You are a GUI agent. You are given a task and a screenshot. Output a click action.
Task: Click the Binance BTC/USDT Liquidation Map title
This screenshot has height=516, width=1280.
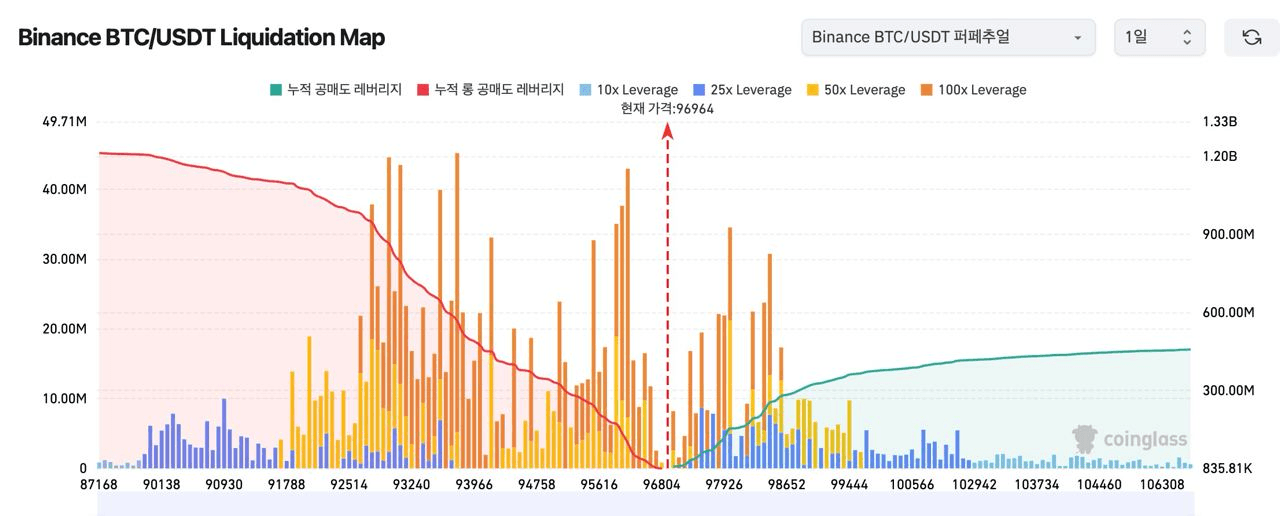pos(201,38)
